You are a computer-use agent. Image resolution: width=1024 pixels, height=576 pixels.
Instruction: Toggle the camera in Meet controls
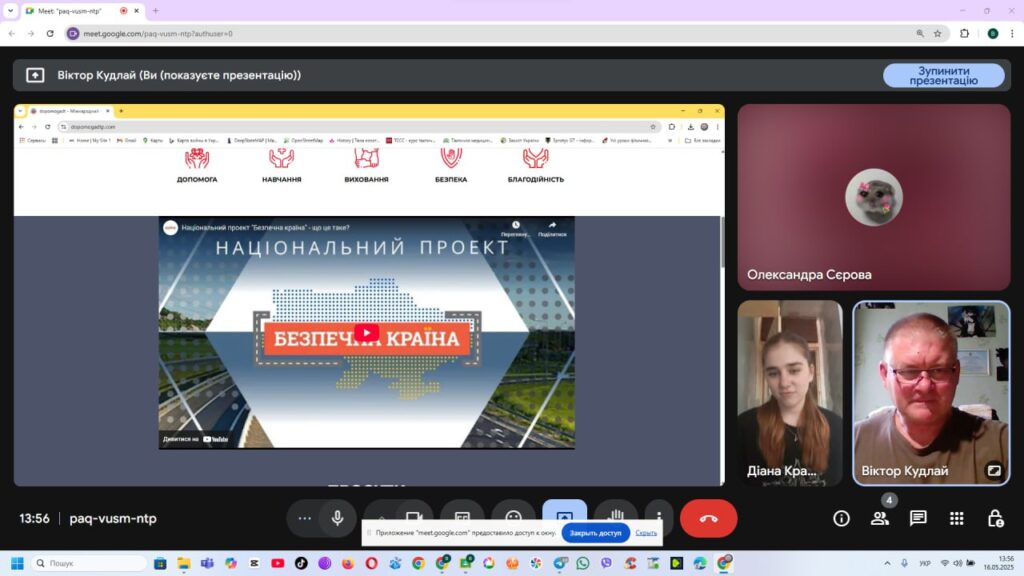414,517
